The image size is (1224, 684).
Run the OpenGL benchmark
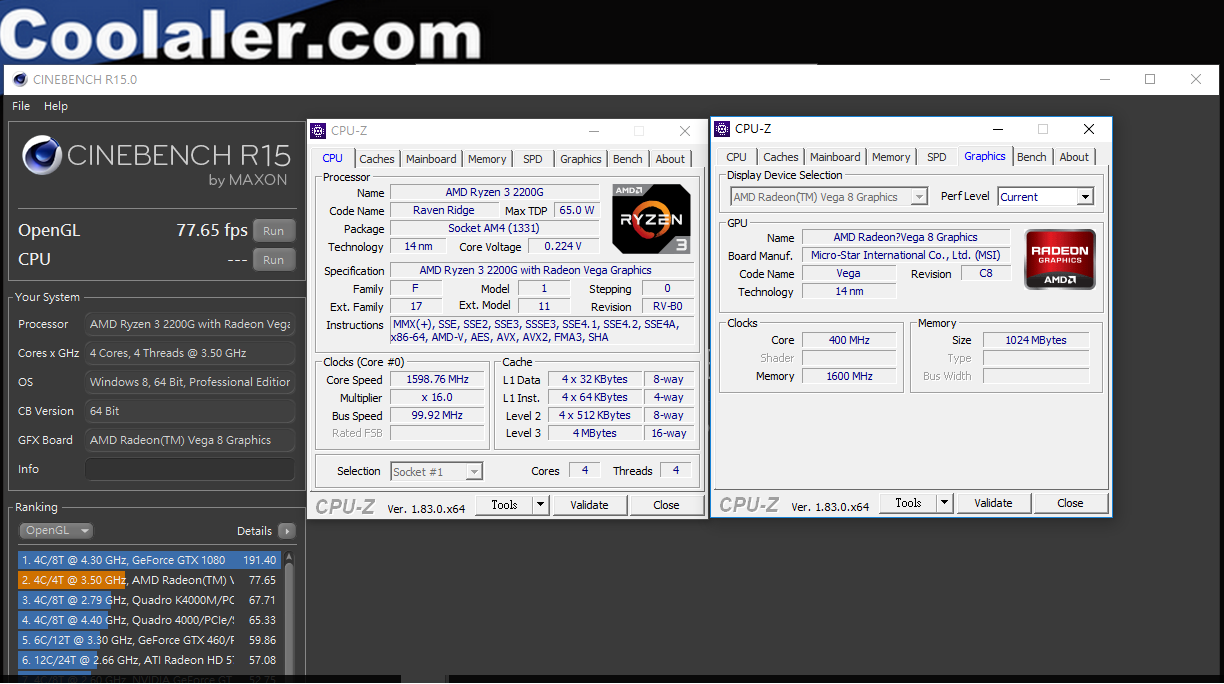coord(273,231)
